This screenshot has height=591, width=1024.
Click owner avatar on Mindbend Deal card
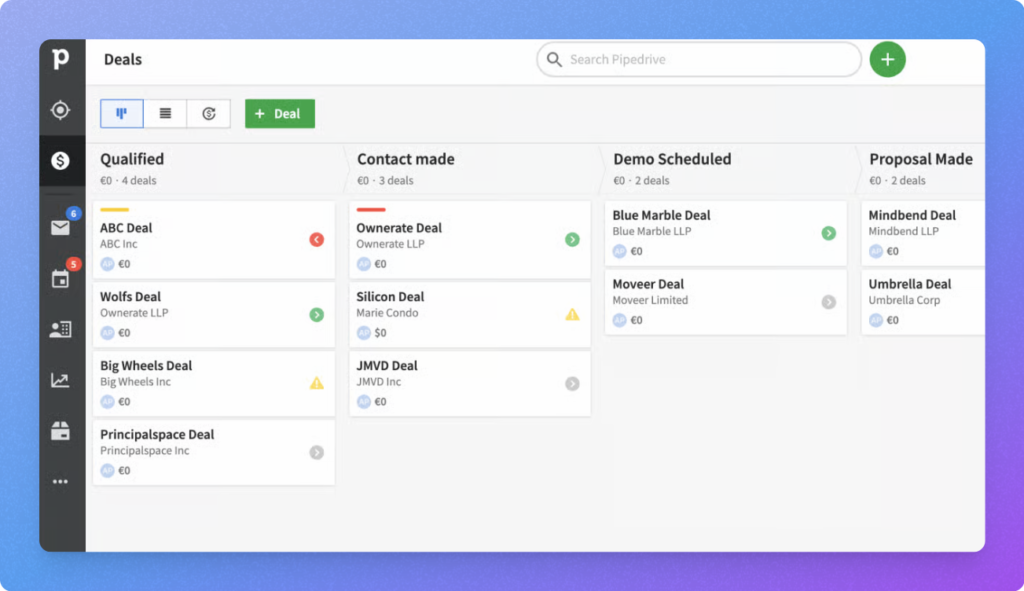click(x=876, y=251)
